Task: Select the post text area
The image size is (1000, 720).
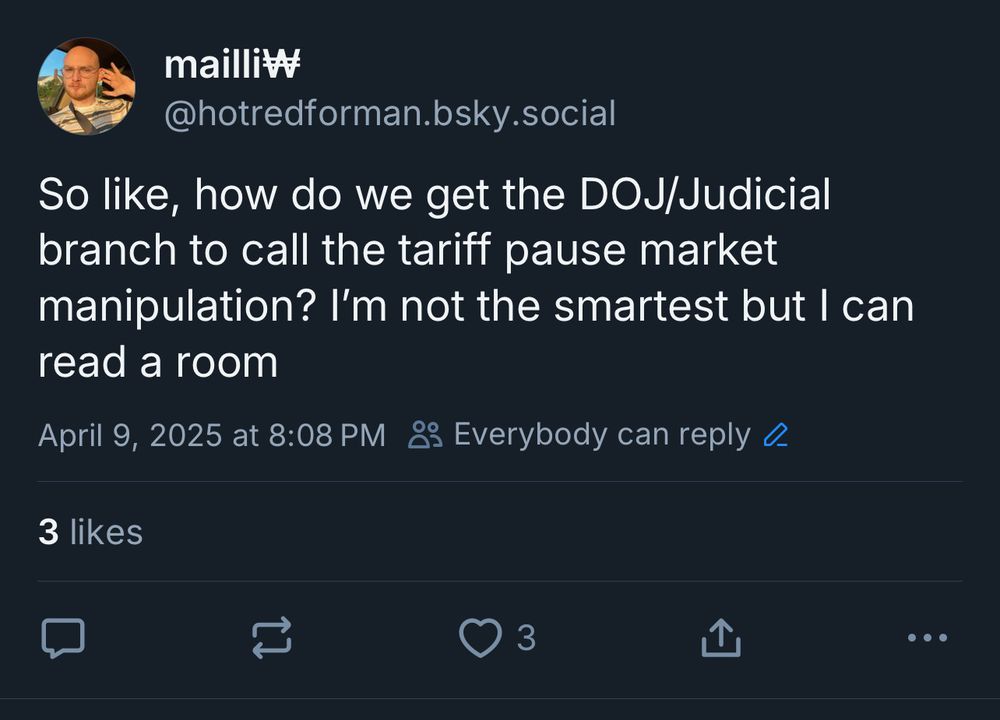Action: point(470,277)
